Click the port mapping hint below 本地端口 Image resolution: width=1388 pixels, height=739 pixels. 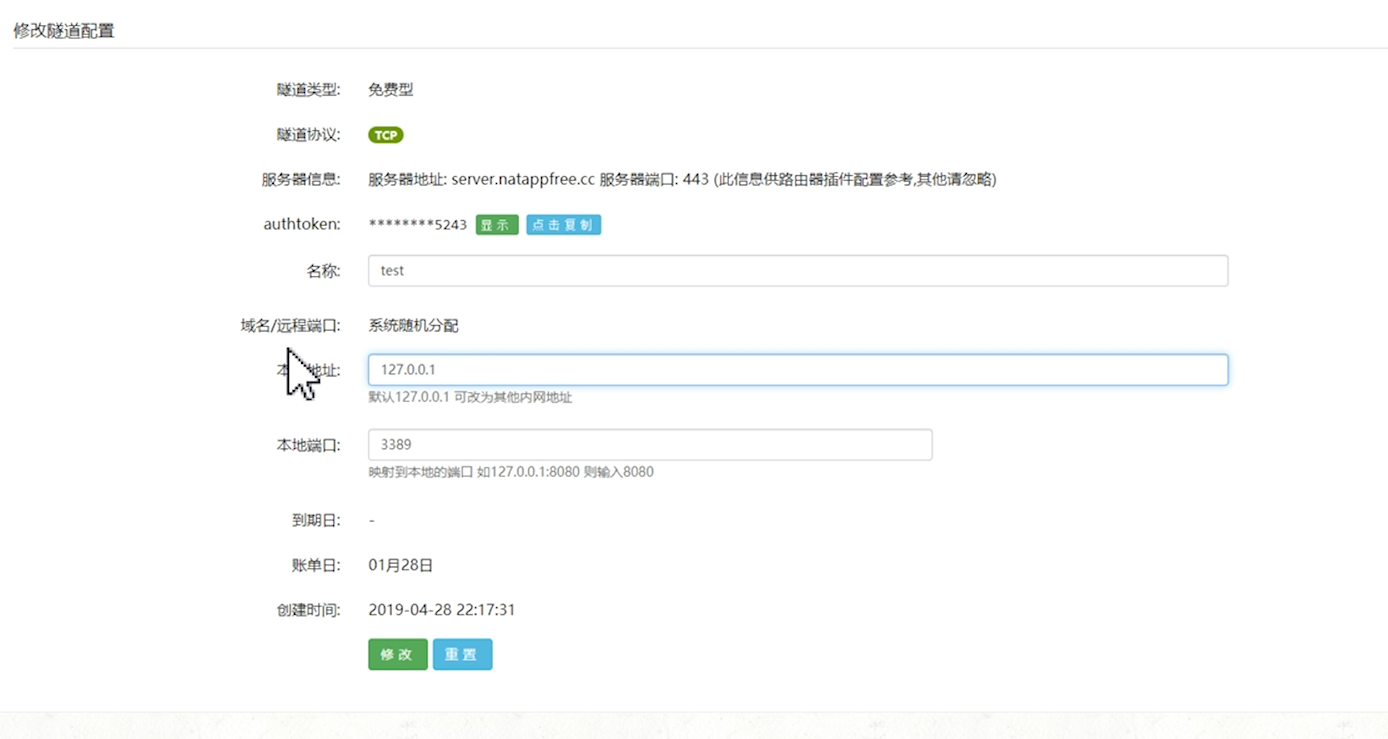click(510, 472)
